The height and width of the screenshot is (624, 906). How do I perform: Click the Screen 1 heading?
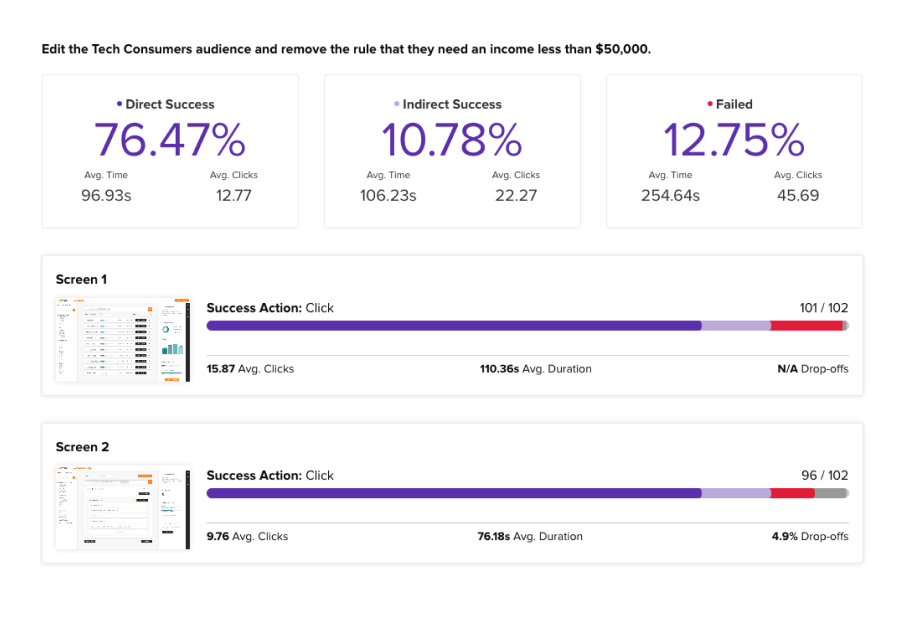coord(81,280)
